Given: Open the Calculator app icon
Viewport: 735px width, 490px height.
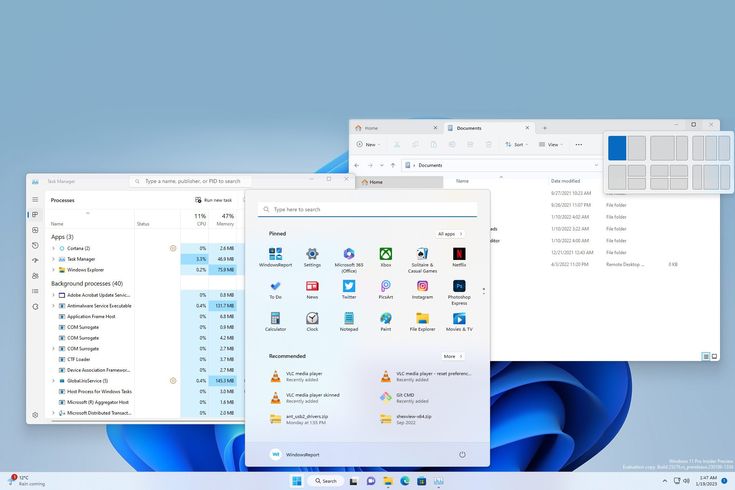Looking at the screenshot, I should pos(275,319).
